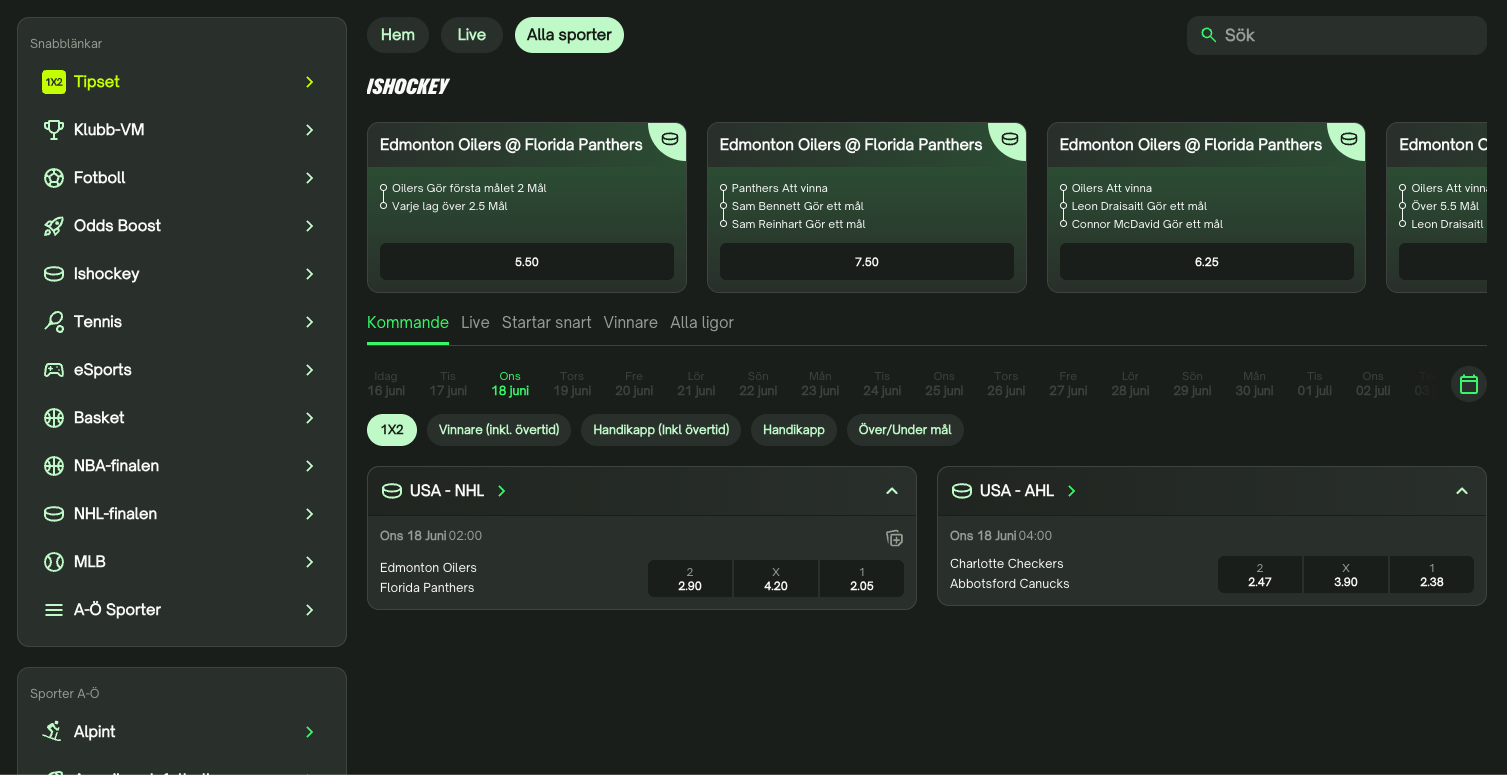The image size is (1507, 775).
Task: Bet on 2.90 odds for Edmonton Oilers
Action: point(690,579)
